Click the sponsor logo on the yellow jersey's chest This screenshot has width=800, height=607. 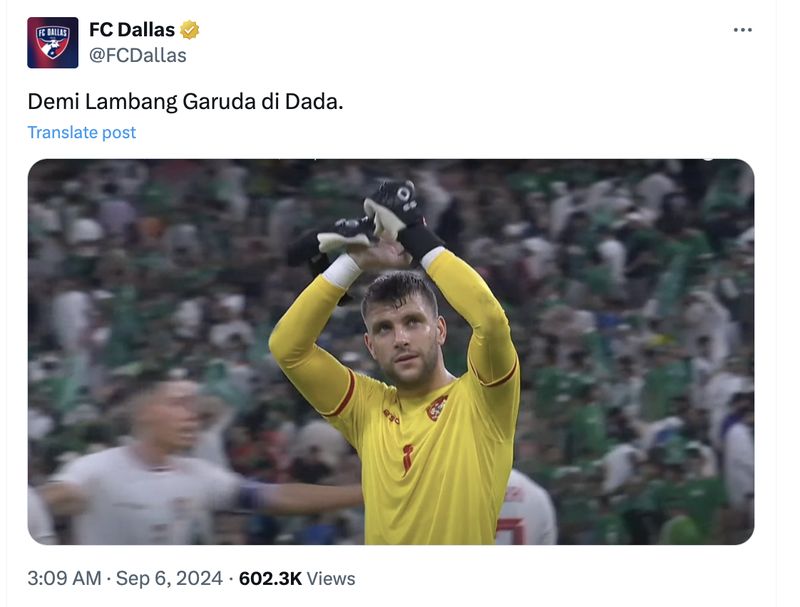pyautogui.click(x=391, y=417)
